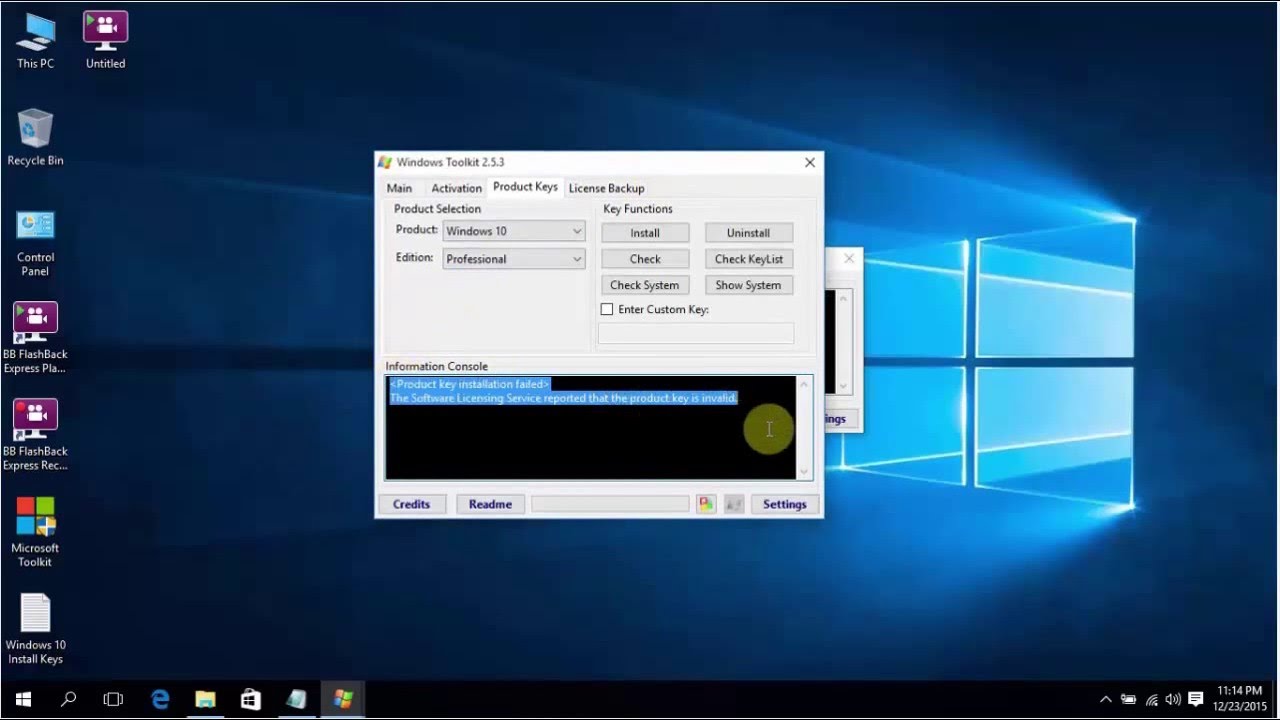
Task: Click the '<Product key installation failed>' console line
Action: [469, 384]
